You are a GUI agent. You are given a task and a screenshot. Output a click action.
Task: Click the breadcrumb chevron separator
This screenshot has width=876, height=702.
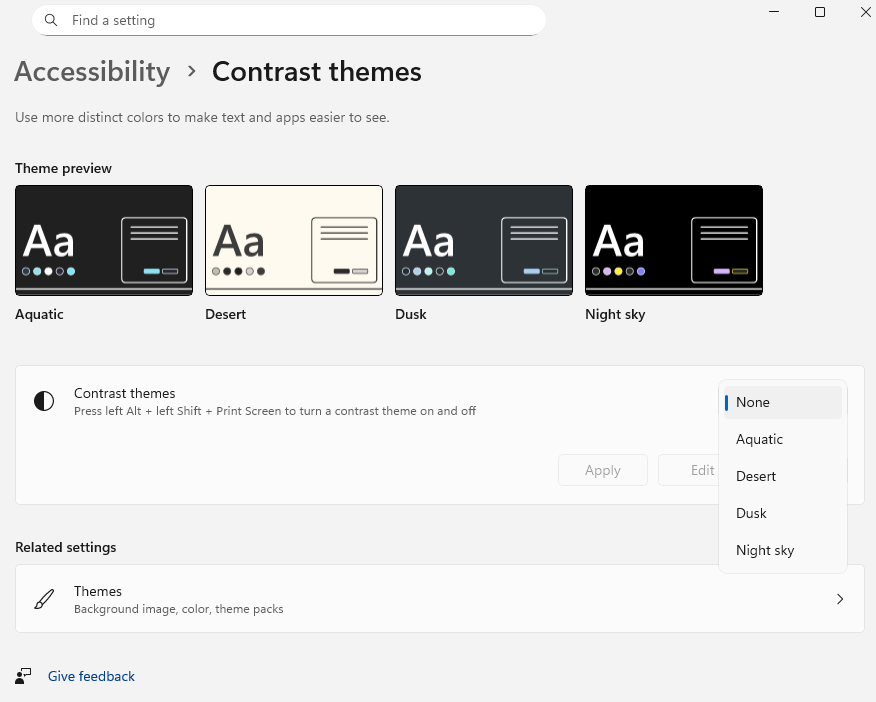pyautogui.click(x=191, y=72)
